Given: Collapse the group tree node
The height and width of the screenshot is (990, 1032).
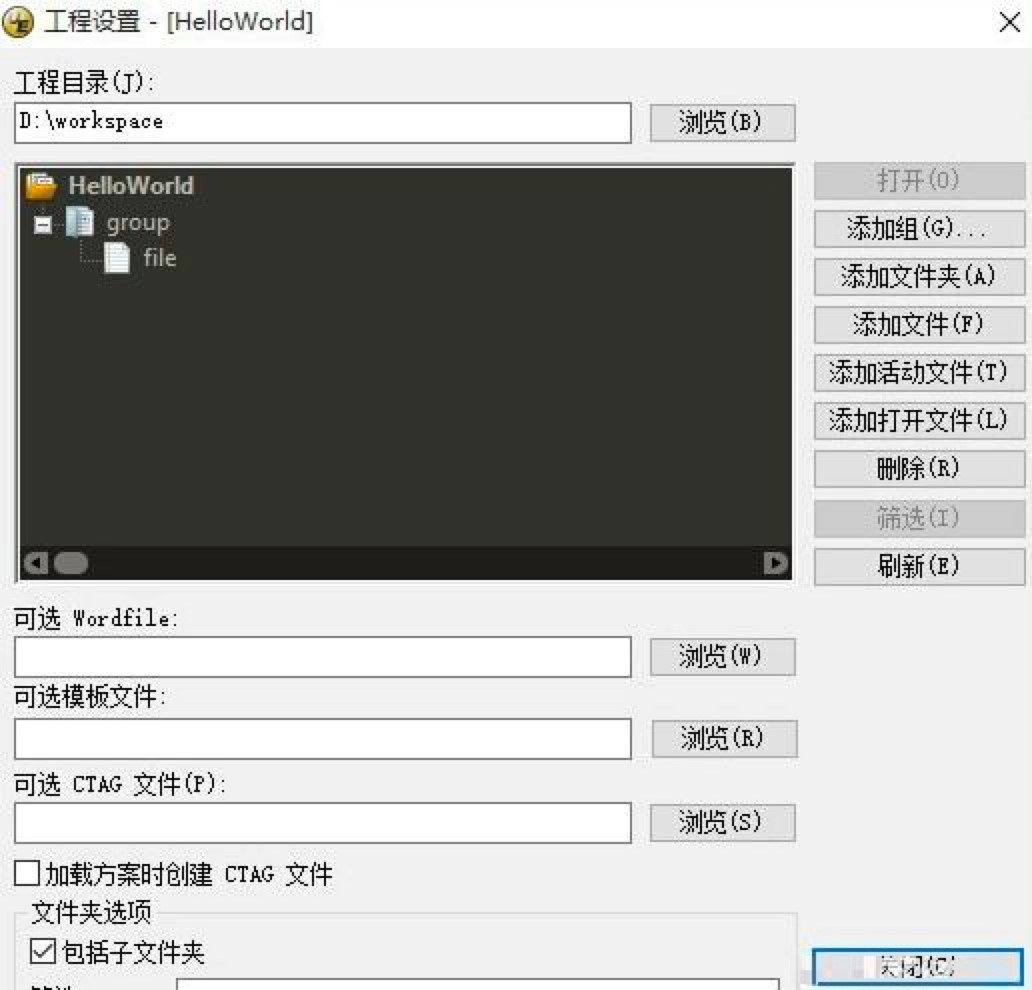Looking at the screenshot, I should tap(42, 224).
